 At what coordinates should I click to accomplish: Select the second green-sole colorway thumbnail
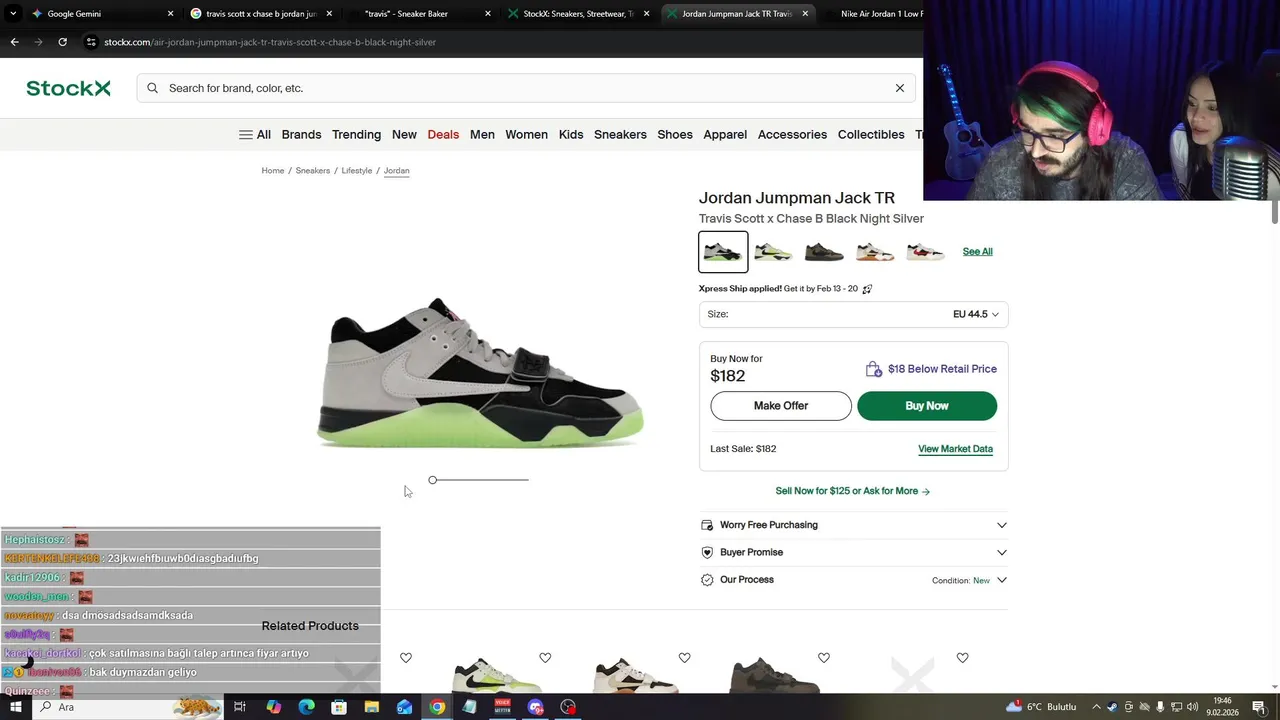(773, 252)
